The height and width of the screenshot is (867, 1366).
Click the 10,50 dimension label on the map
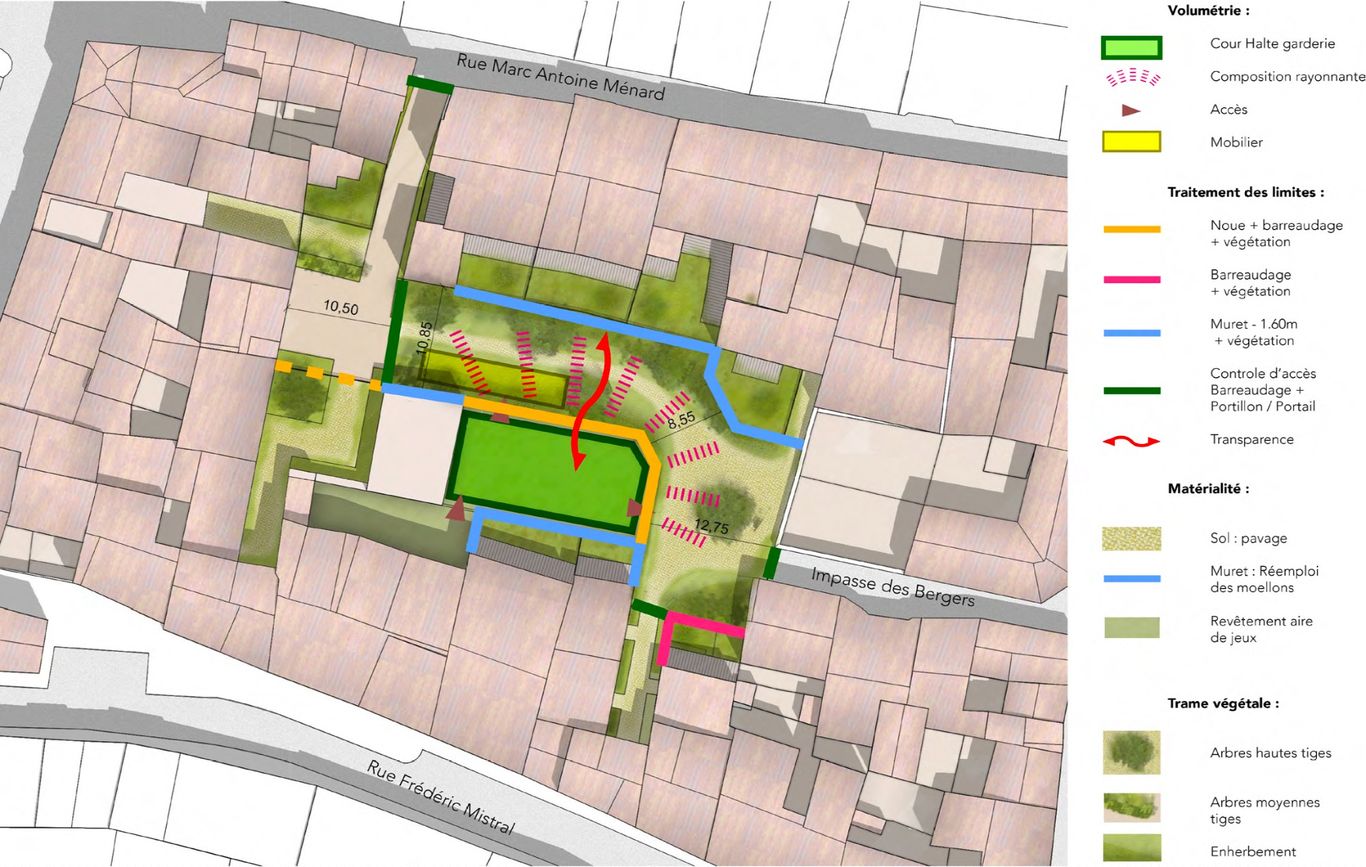point(341,309)
